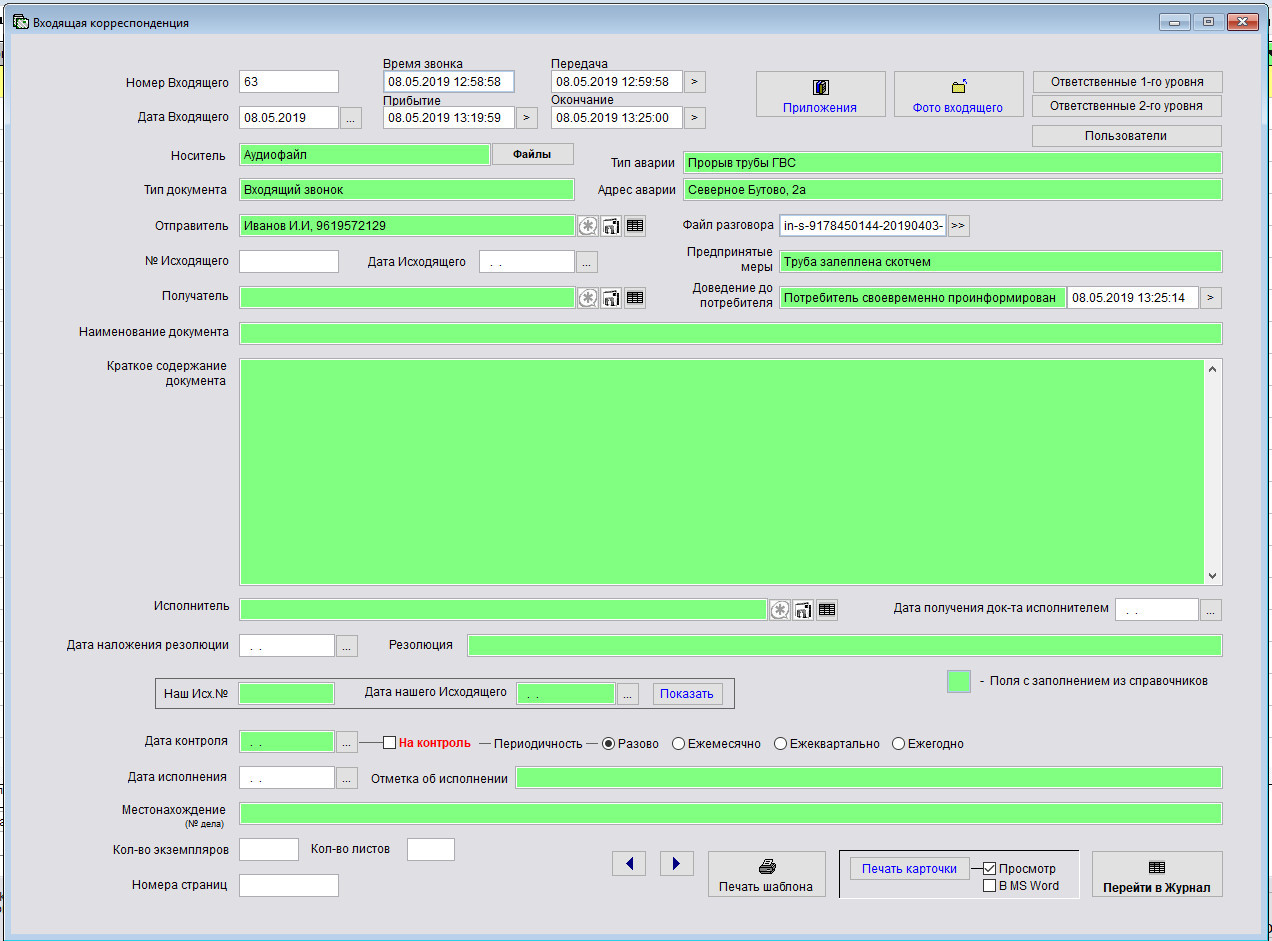Open Фото входящего folder icon button
The width and height of the screenshot is (1272, 941).
pyautogui.click(x=958, y=94)
